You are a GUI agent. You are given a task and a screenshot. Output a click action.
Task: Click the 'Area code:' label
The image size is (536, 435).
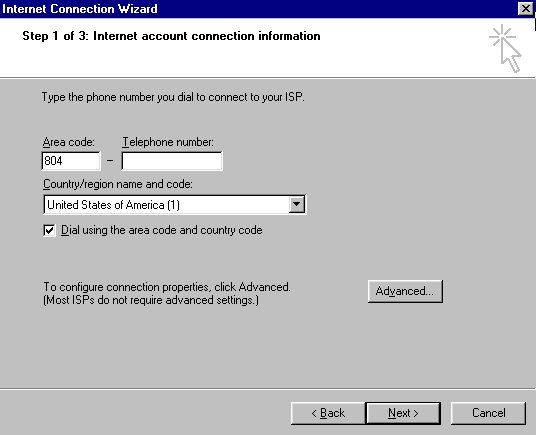click(x=69, y=142)
